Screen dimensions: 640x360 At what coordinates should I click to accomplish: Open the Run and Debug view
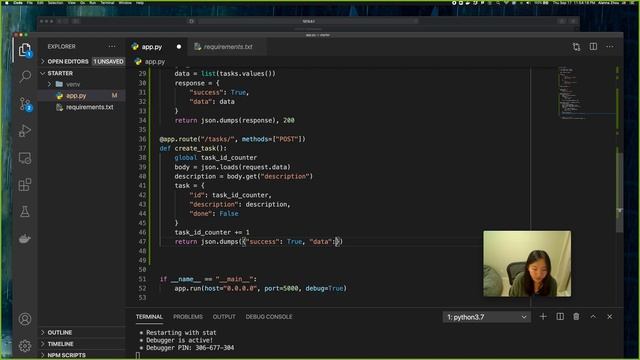[x=25, y=131]
